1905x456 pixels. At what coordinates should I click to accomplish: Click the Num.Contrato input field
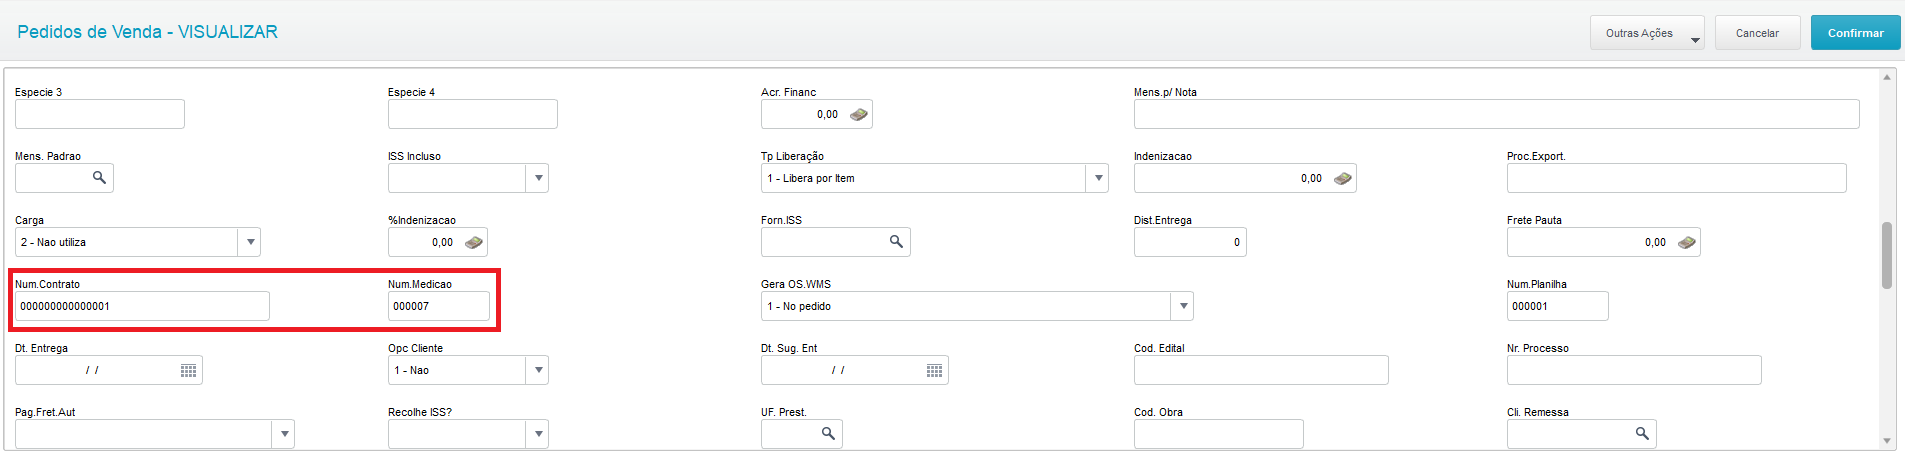142,306
